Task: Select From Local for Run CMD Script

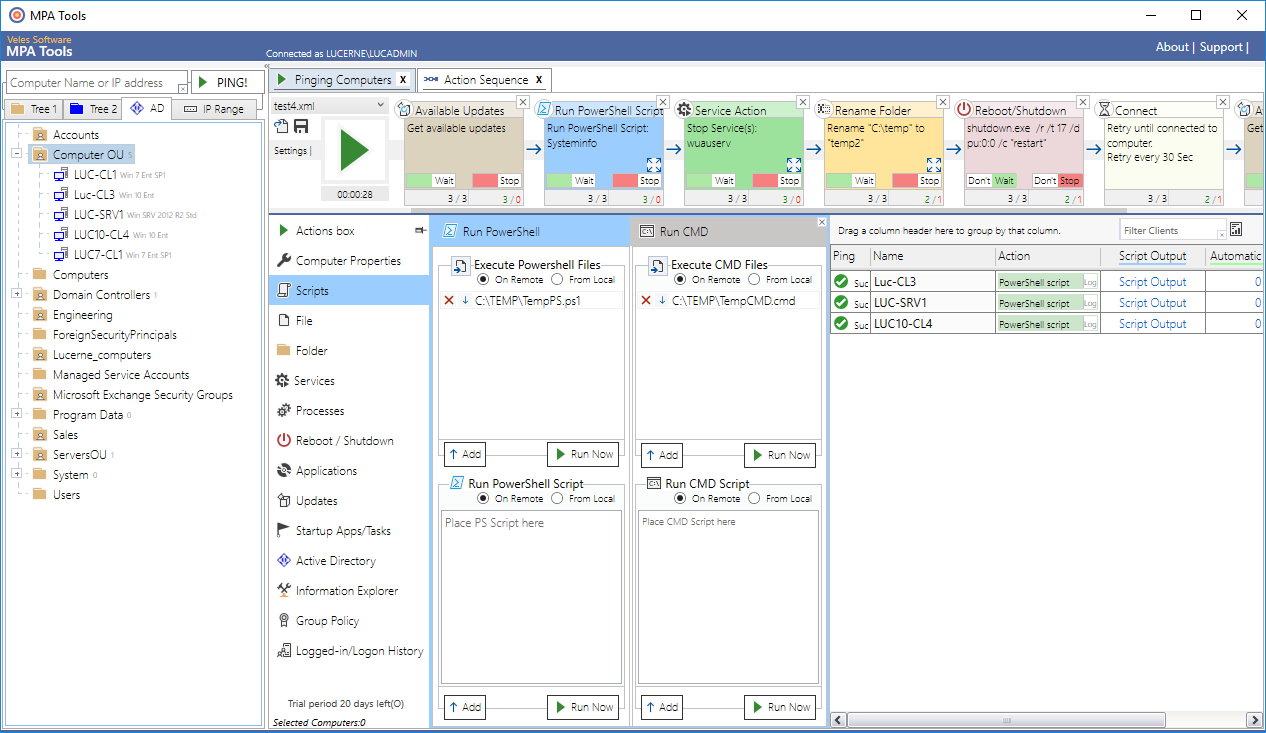Action: pyautogui.click(x=754, y=498)
